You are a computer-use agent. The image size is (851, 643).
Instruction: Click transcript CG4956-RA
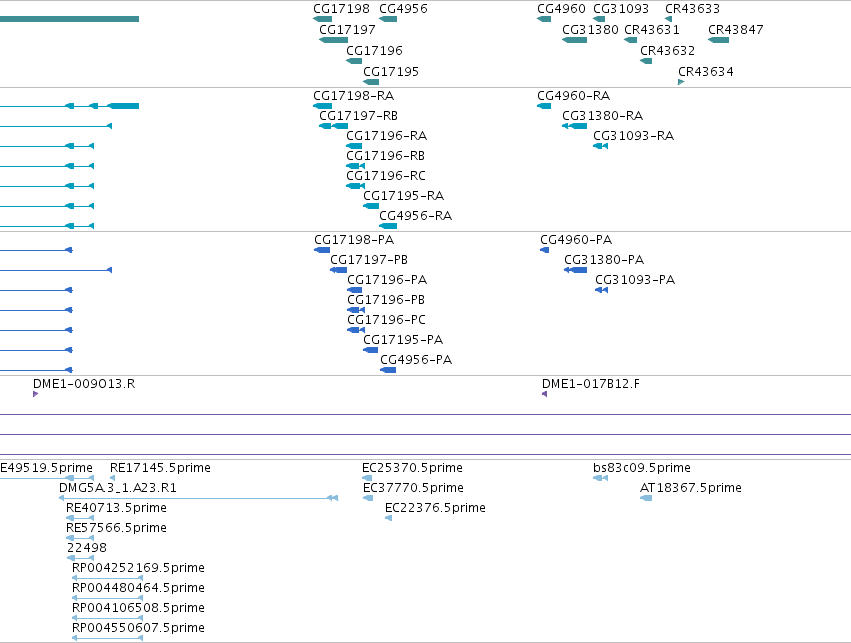point(388,226)
